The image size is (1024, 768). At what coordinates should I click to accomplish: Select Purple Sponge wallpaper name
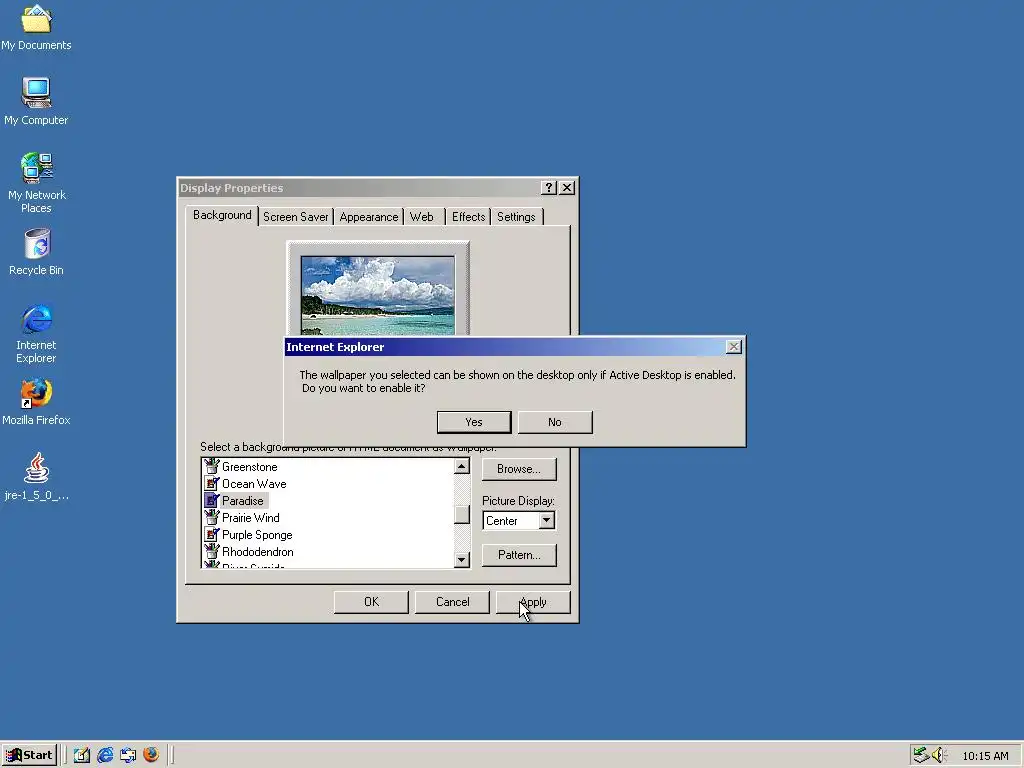pyautogui.click(x=257, y=535)
